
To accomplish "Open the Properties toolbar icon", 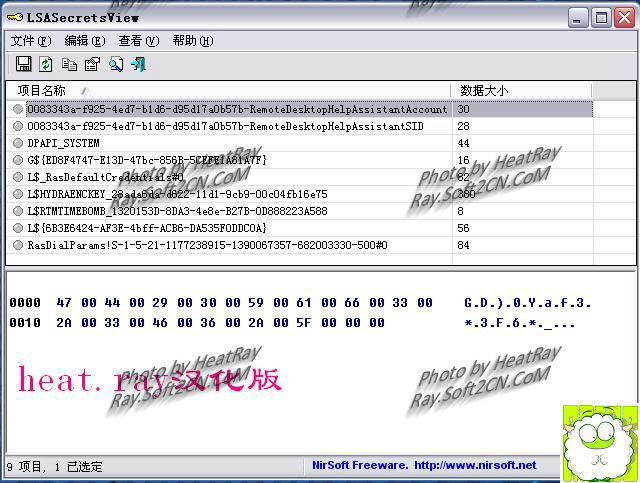I will [x=92, y=65].
